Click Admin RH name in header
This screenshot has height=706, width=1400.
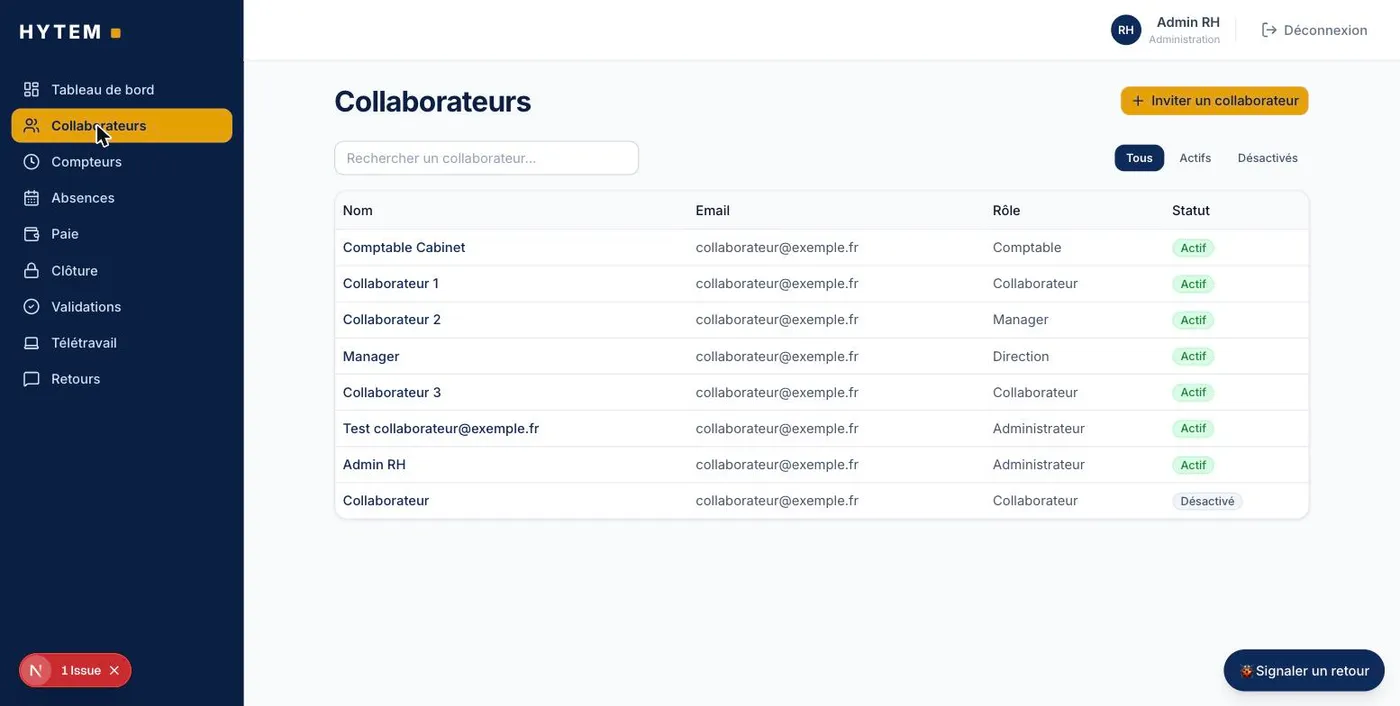(1188, 22)
